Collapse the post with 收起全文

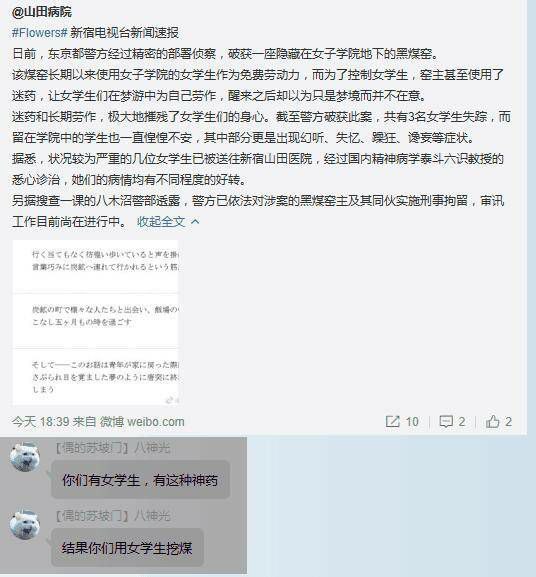[161, 222]
